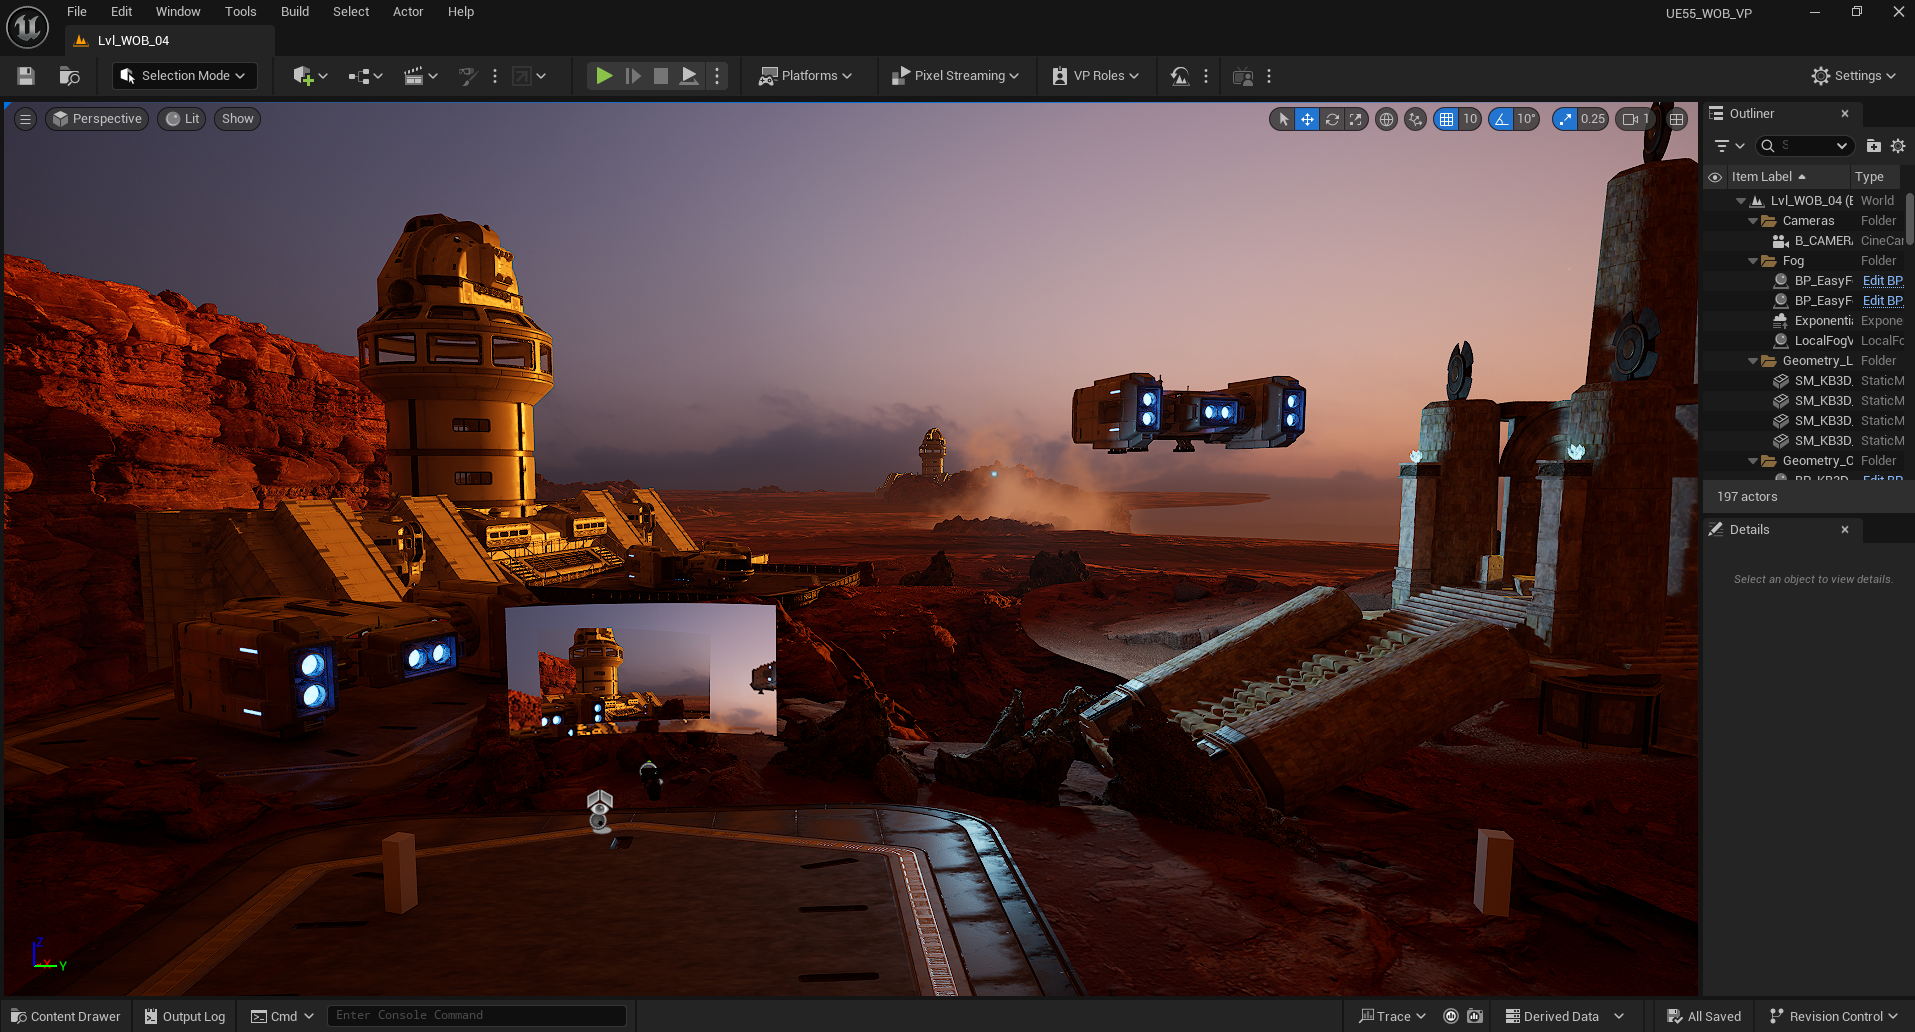This screenshot has width=1915, height=1032.
Task: Click the first Edit BP link in the Outliner
Action: coord(1882,281)
